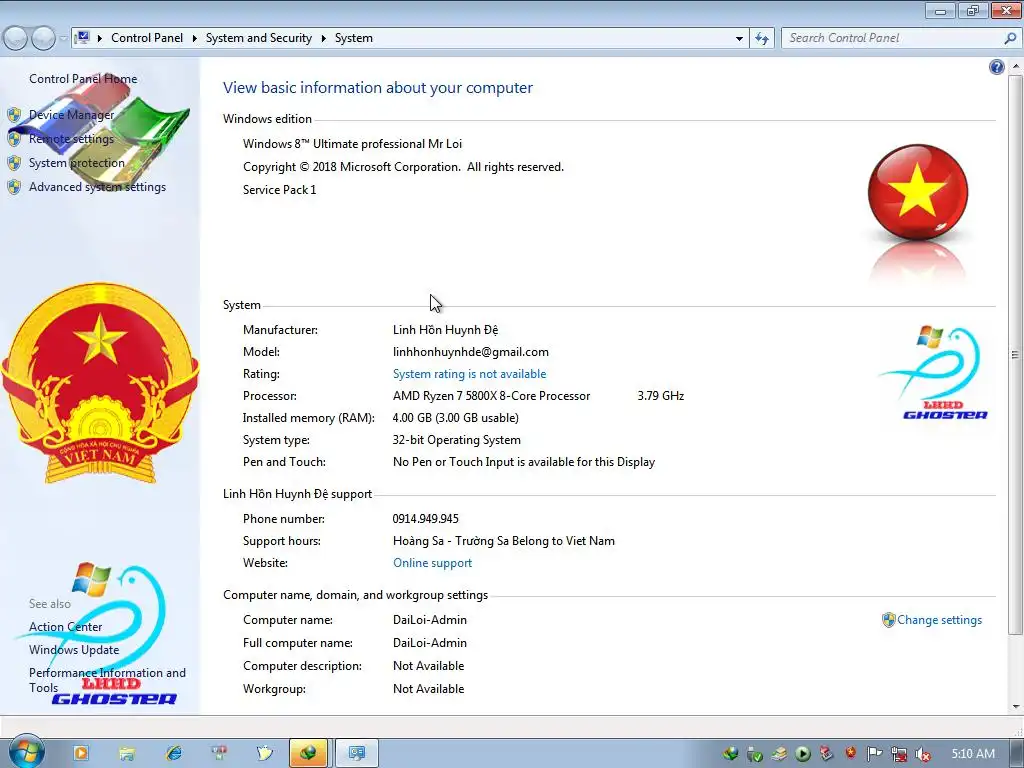Click the processor value AMD Ryzen 7 5800X
The width and height of the screenshot is (1024, 768).
[x=491, y=396]
